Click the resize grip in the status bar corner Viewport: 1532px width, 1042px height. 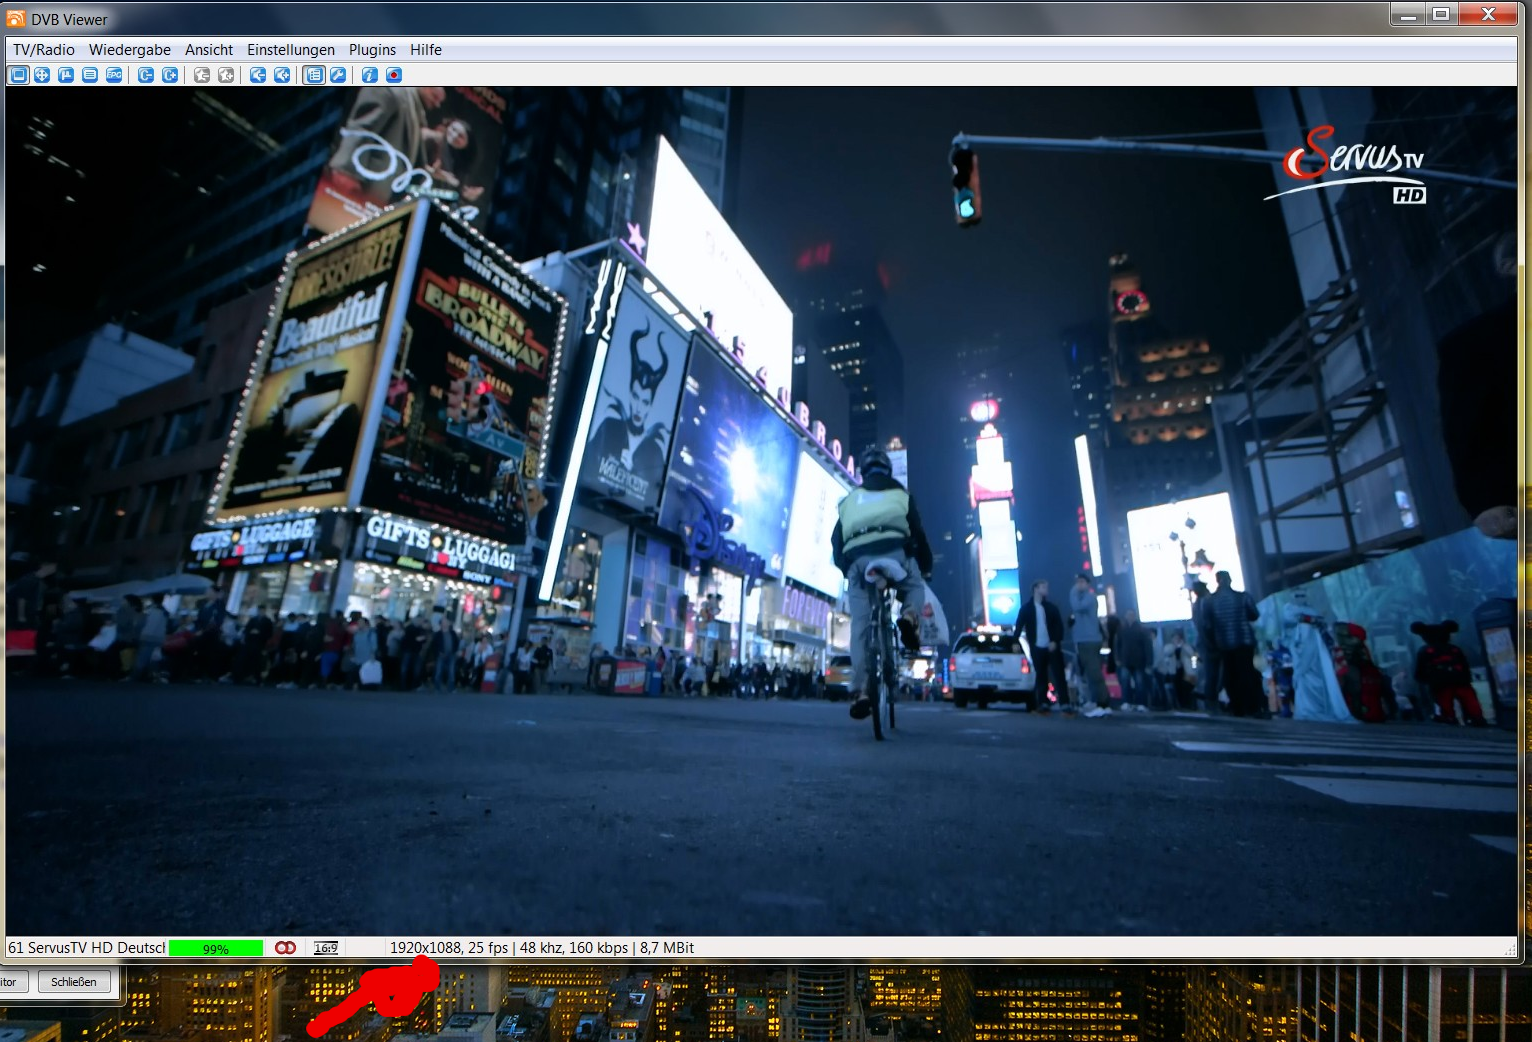pyautogui.click(x=1510, y=949)
